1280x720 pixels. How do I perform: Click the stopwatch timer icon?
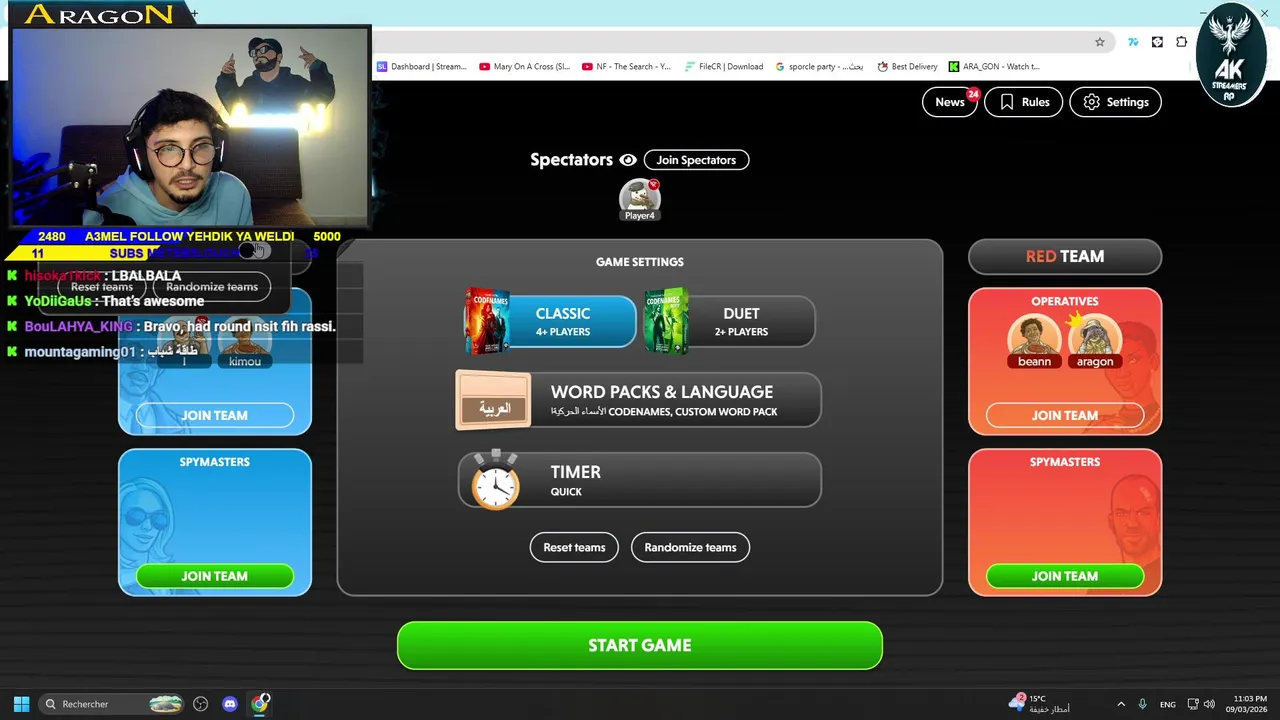coord(496,481)
